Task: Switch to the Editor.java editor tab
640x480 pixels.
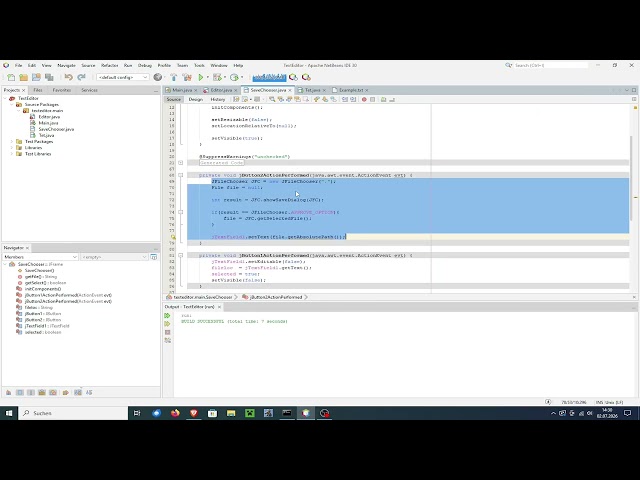Action: click(221, 90)
